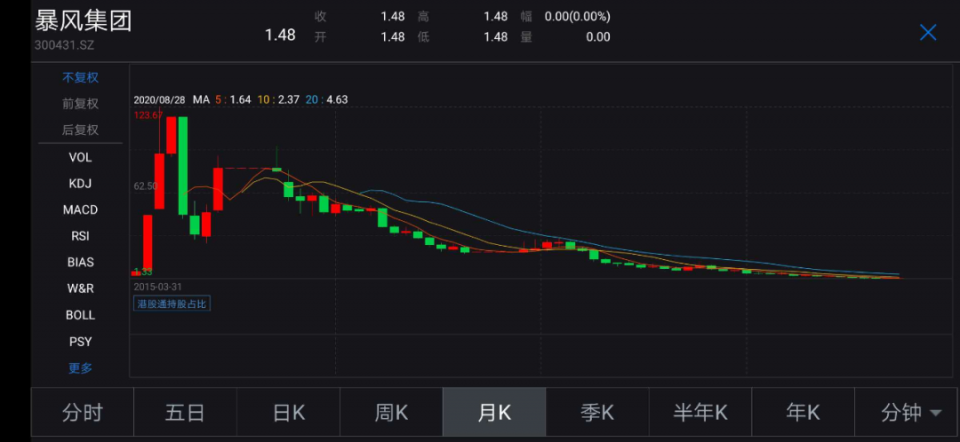Viewport: 960px width, 442px height.
Task: Click the 暴风集团 stock name title
Action: tap(83, 20)
